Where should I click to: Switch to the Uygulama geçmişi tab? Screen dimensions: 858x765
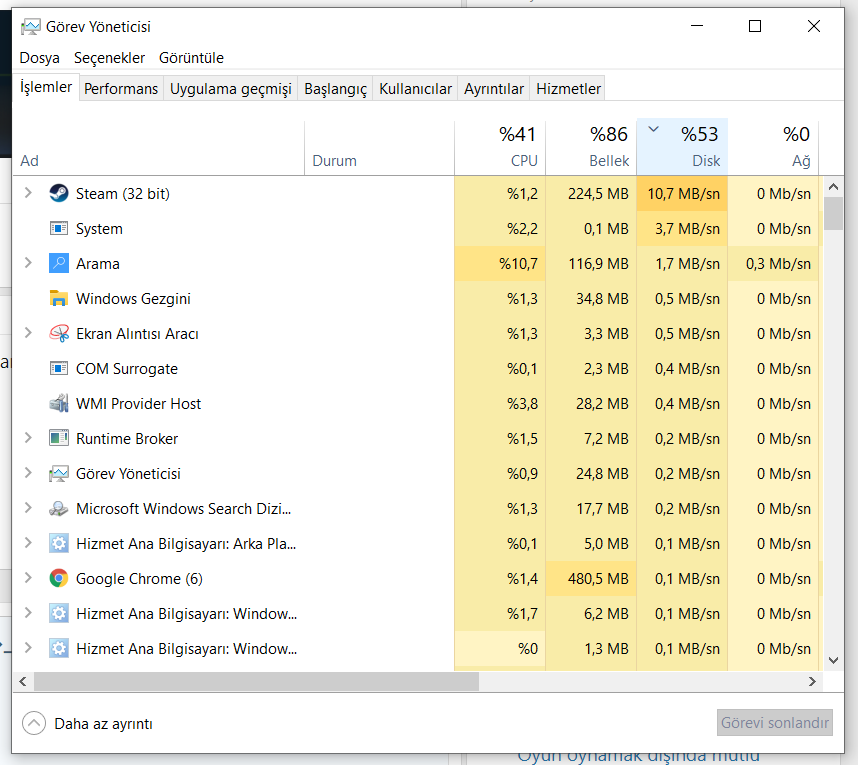(230, 89)
